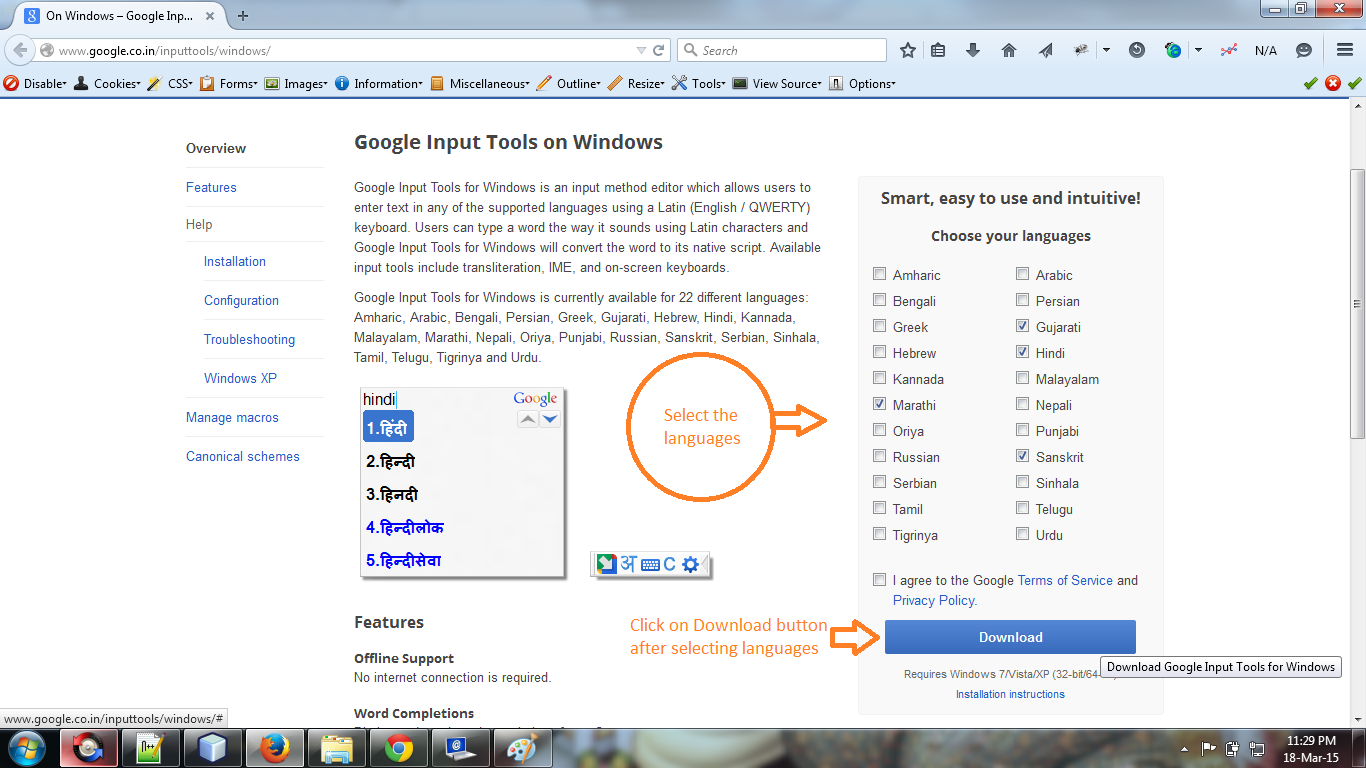Screen dimensions: 1366x768
Task: Click the red-blue line graph icon
Action: (x=1230, y=50)
